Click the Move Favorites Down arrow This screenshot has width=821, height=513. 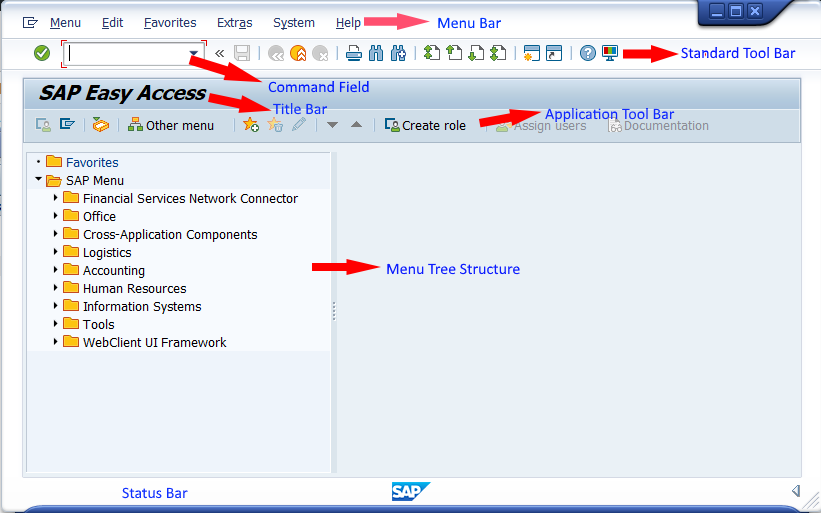coord(332,125)
